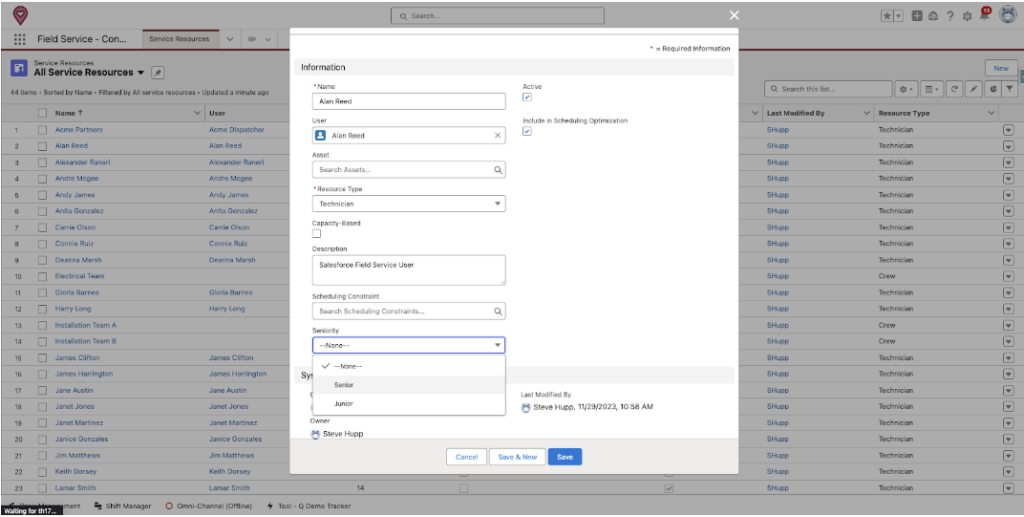The width and height of the screenshot is (1024, 517).
Task: Open the display-as table dropdown
Action: [932, 89]
